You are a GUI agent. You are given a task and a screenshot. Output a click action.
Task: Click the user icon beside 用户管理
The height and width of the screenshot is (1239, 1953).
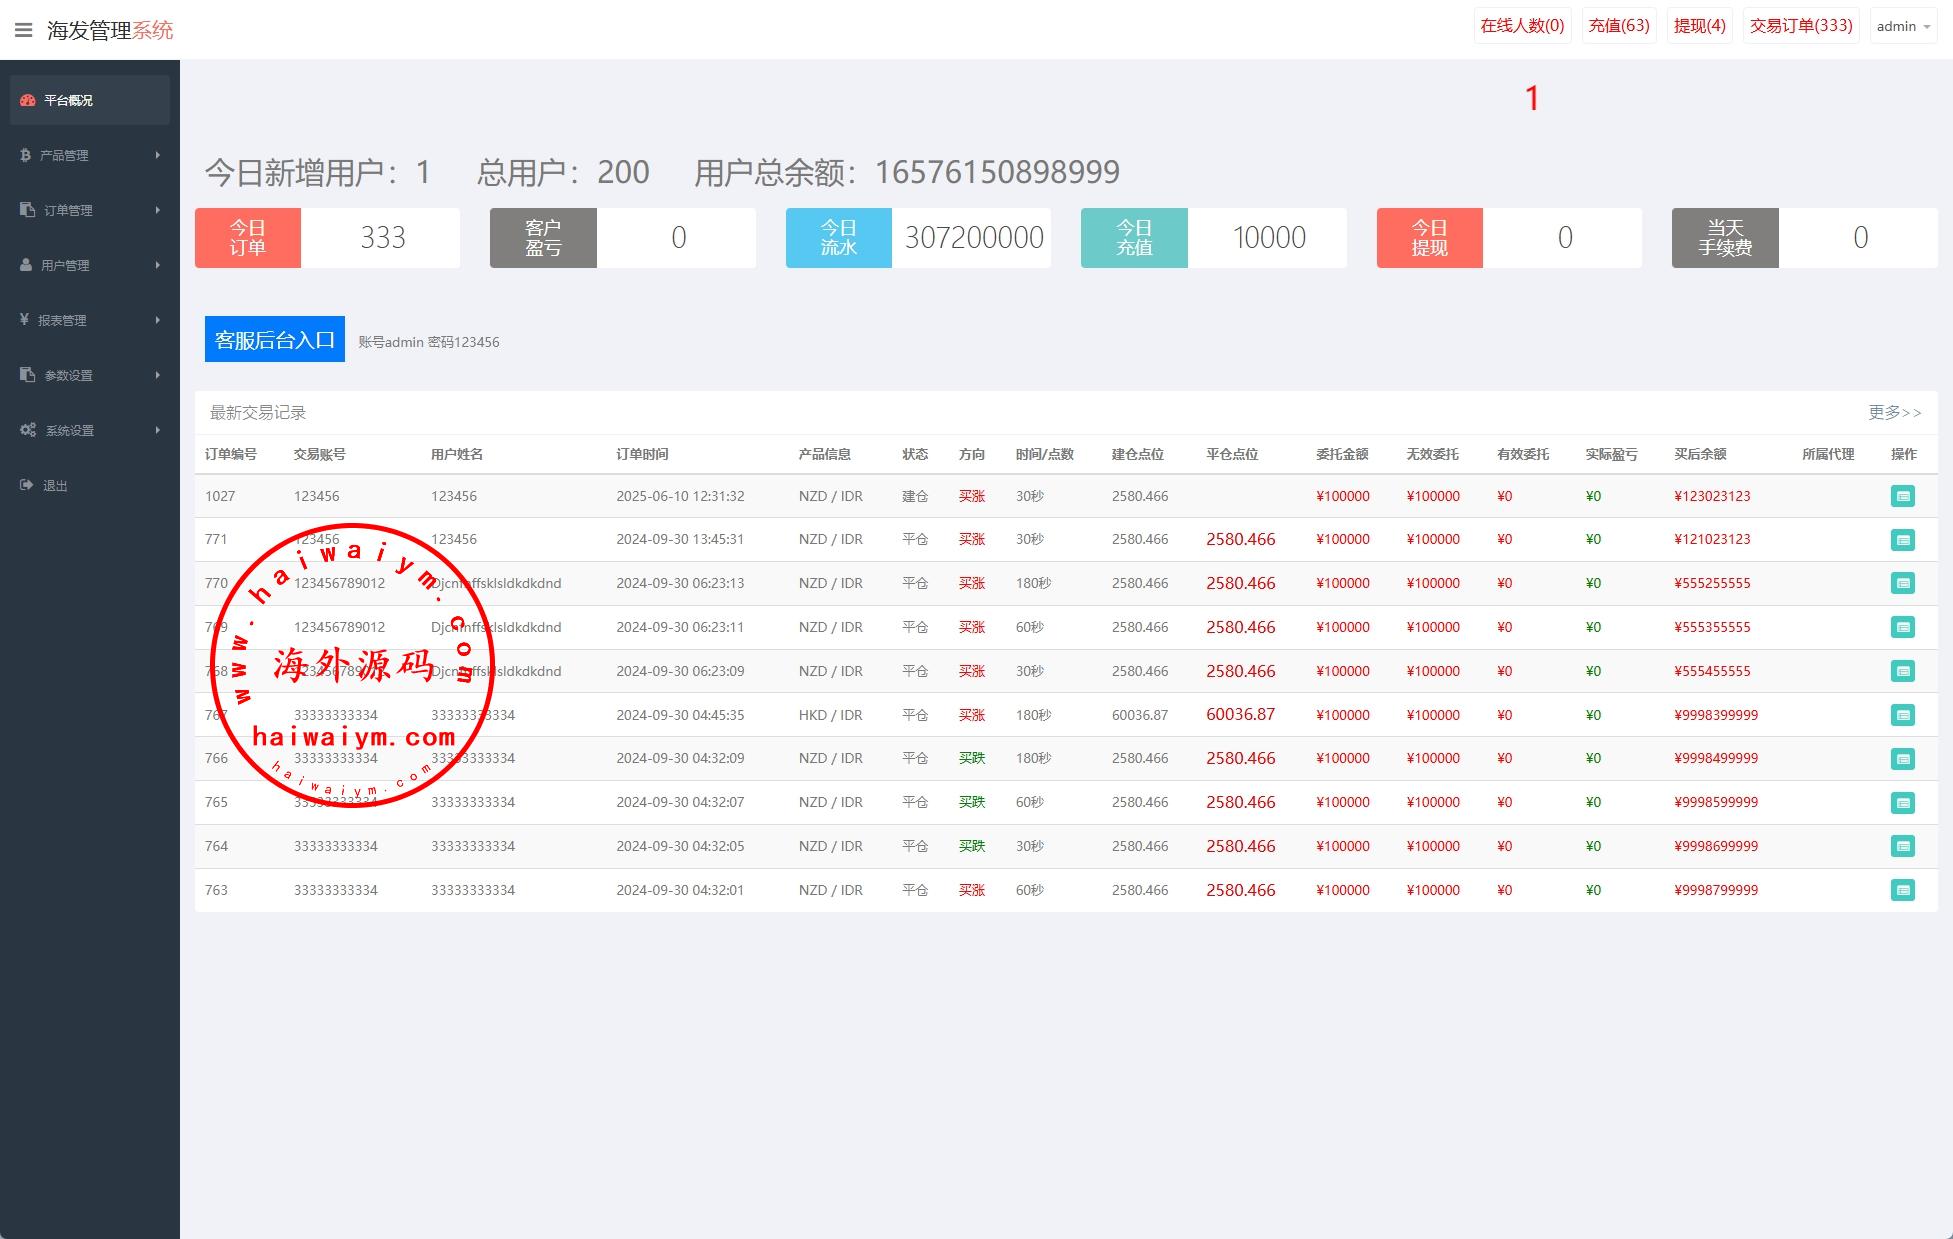coord(26,265)
